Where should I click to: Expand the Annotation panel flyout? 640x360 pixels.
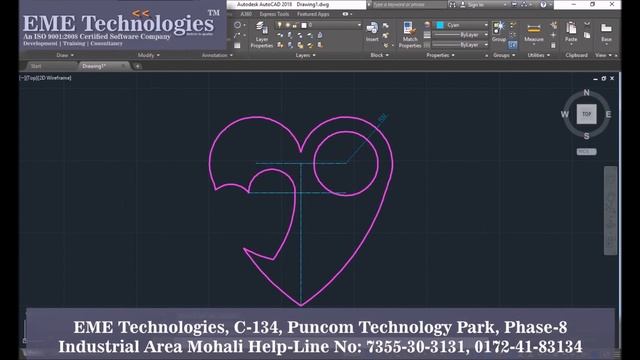point(217,55)
